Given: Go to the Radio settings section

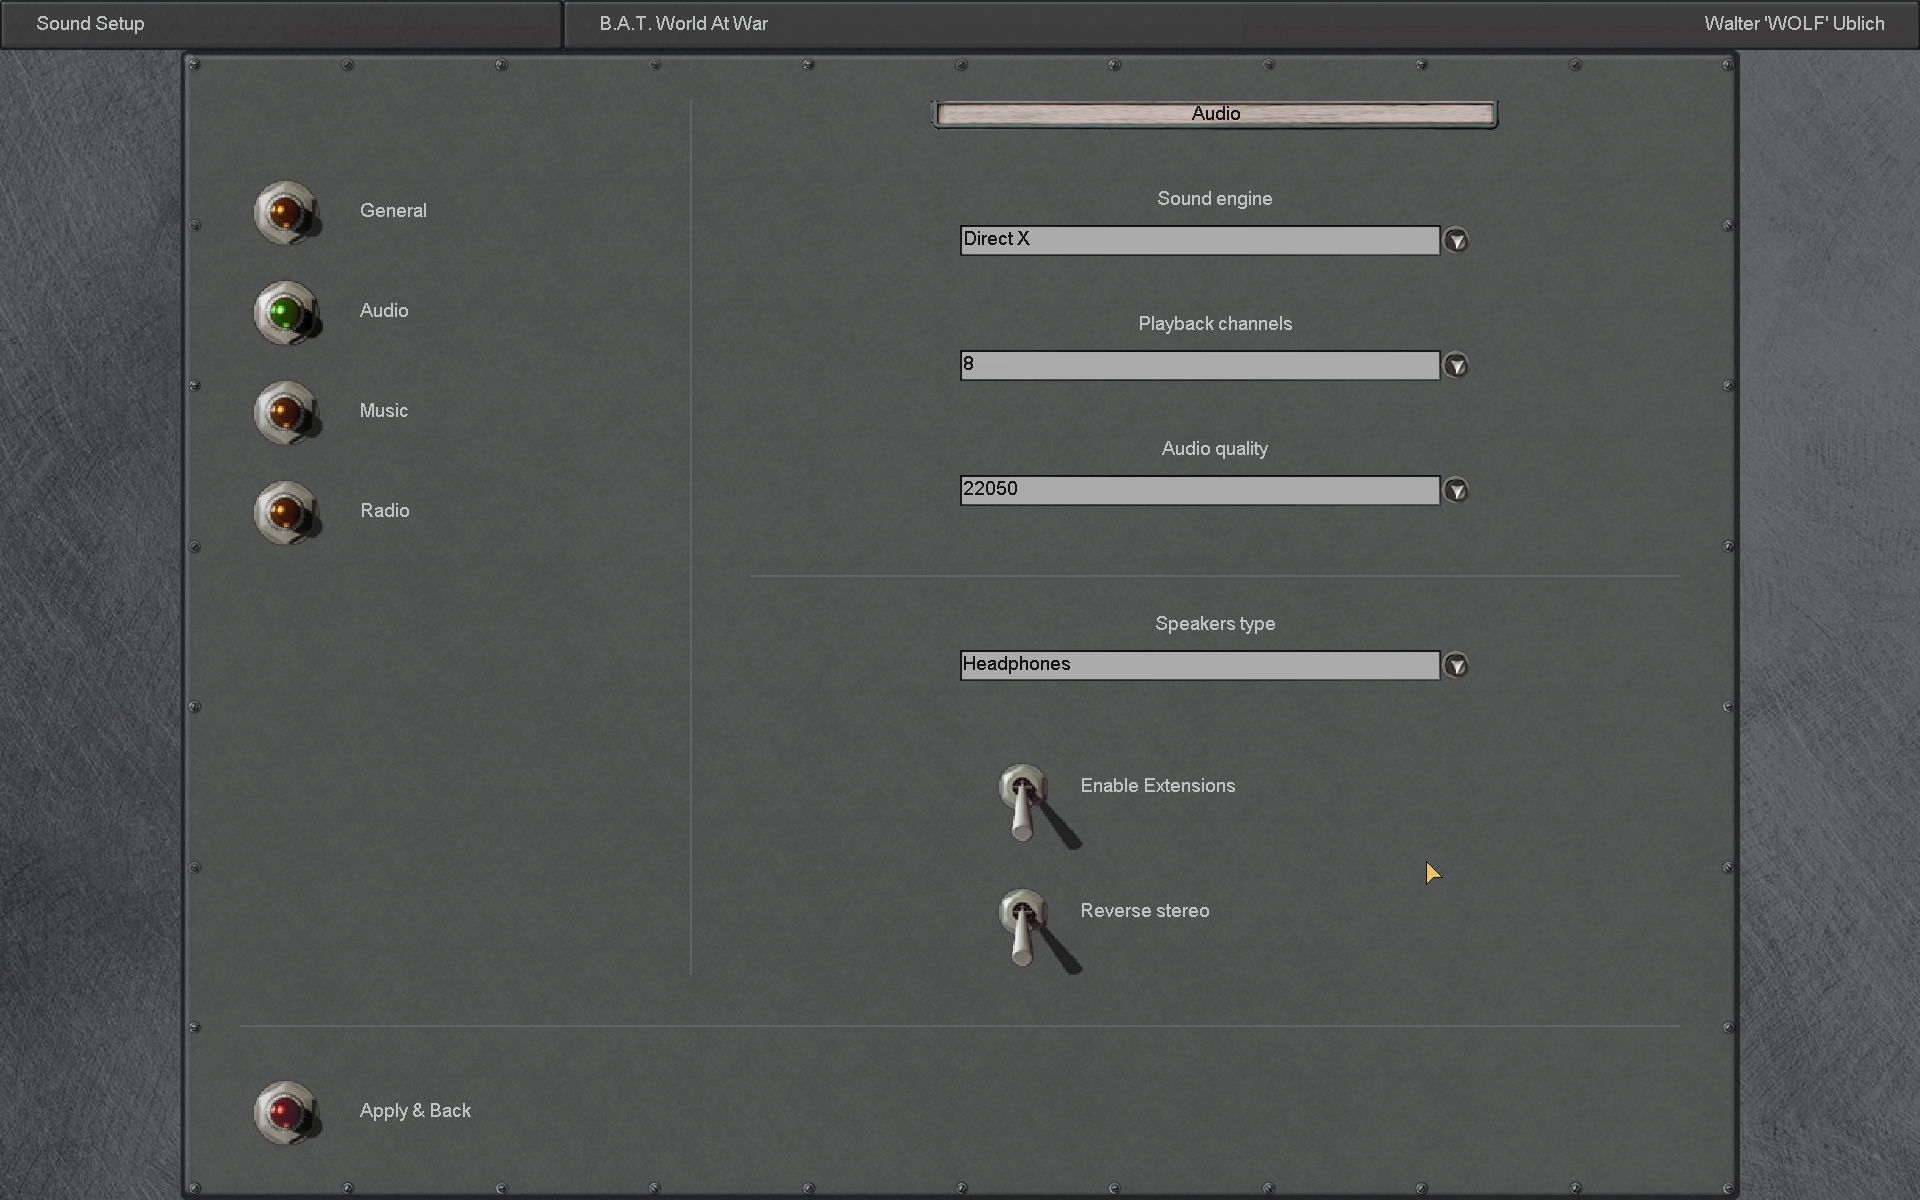Looking at the screenshot, I should (384, 511).
